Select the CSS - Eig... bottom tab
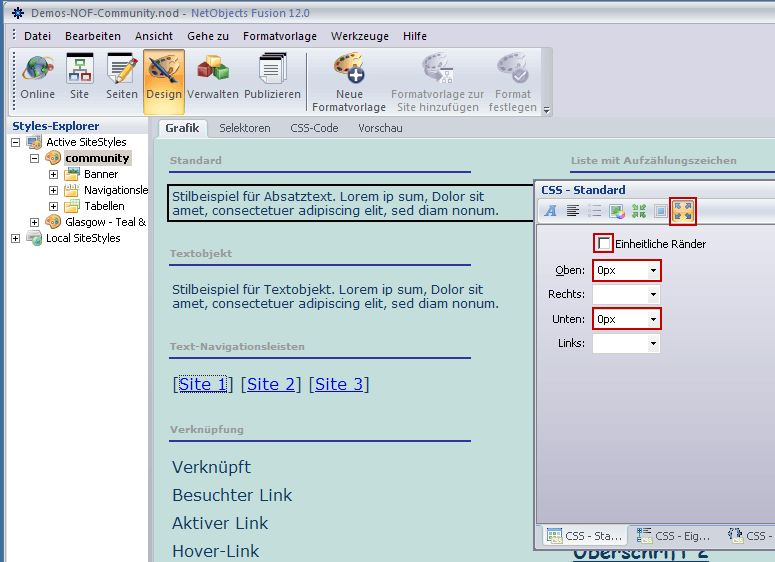Image resolution: width=775 pixels, height=562 pixels. coord(674,536)
